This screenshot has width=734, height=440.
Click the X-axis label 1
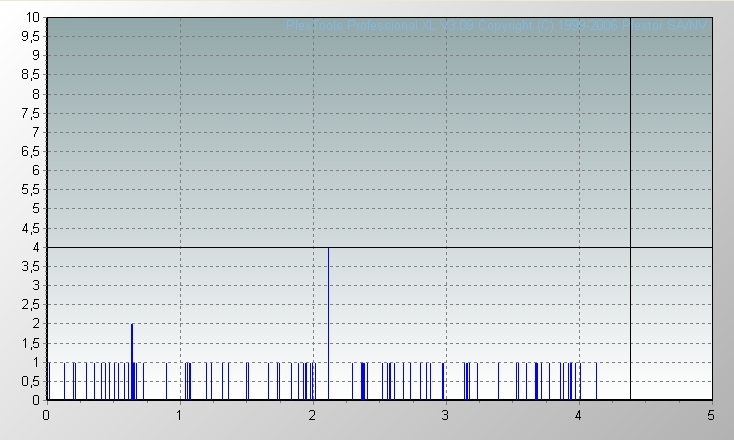click(x=179, y=414)
